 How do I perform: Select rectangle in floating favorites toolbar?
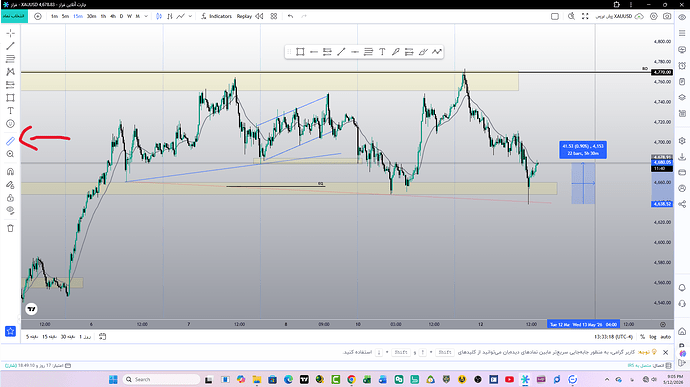point(300,52)
